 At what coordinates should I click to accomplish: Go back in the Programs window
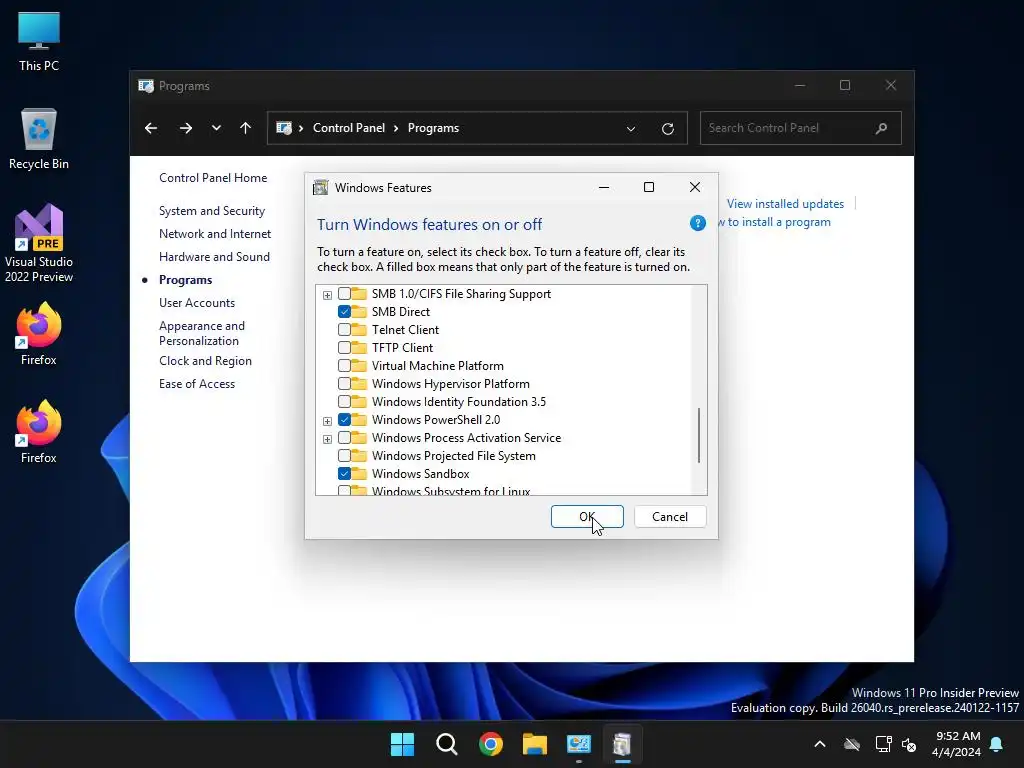[151, 128]
